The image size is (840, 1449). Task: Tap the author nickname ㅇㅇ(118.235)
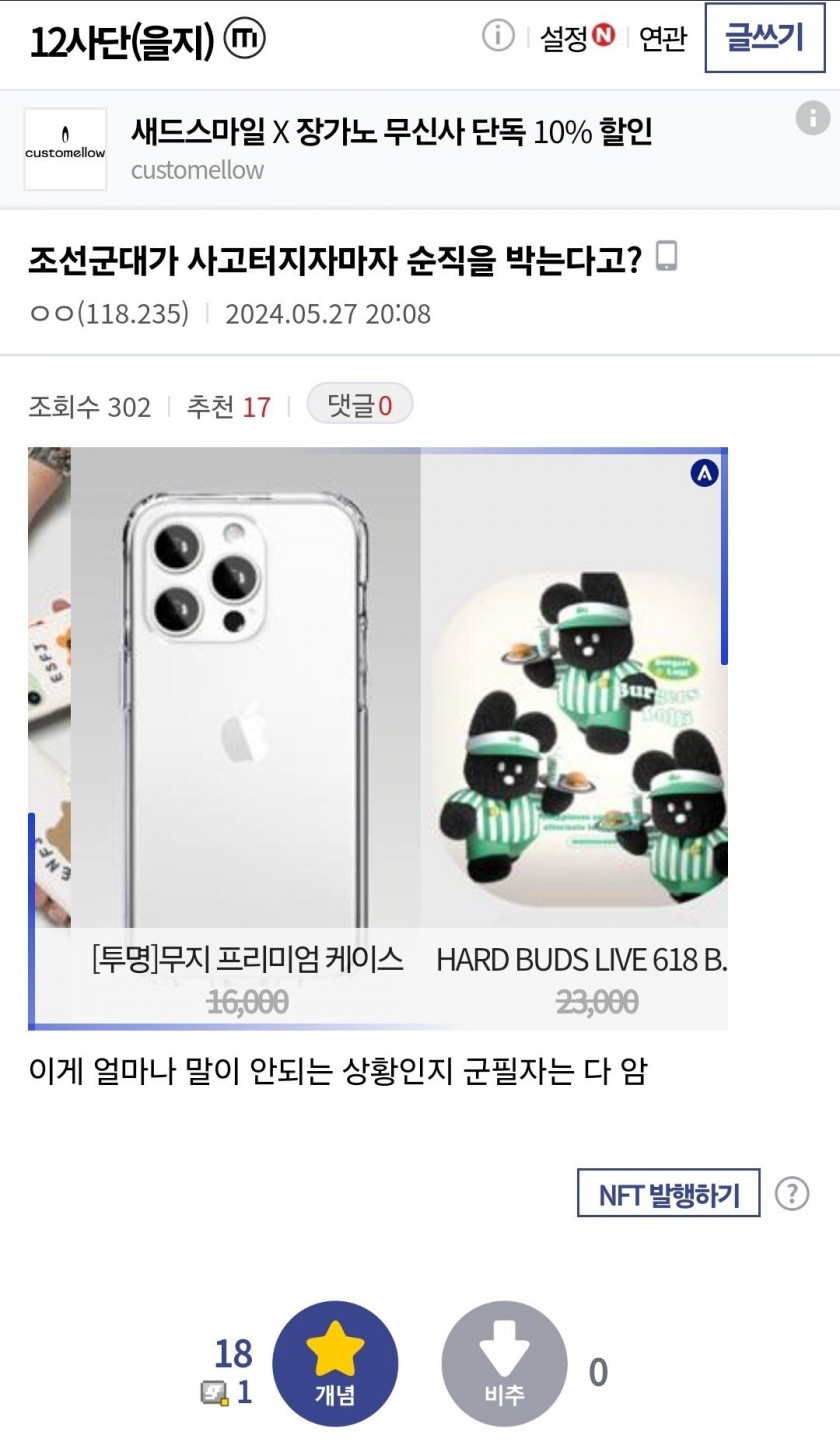tap(109, 313)
